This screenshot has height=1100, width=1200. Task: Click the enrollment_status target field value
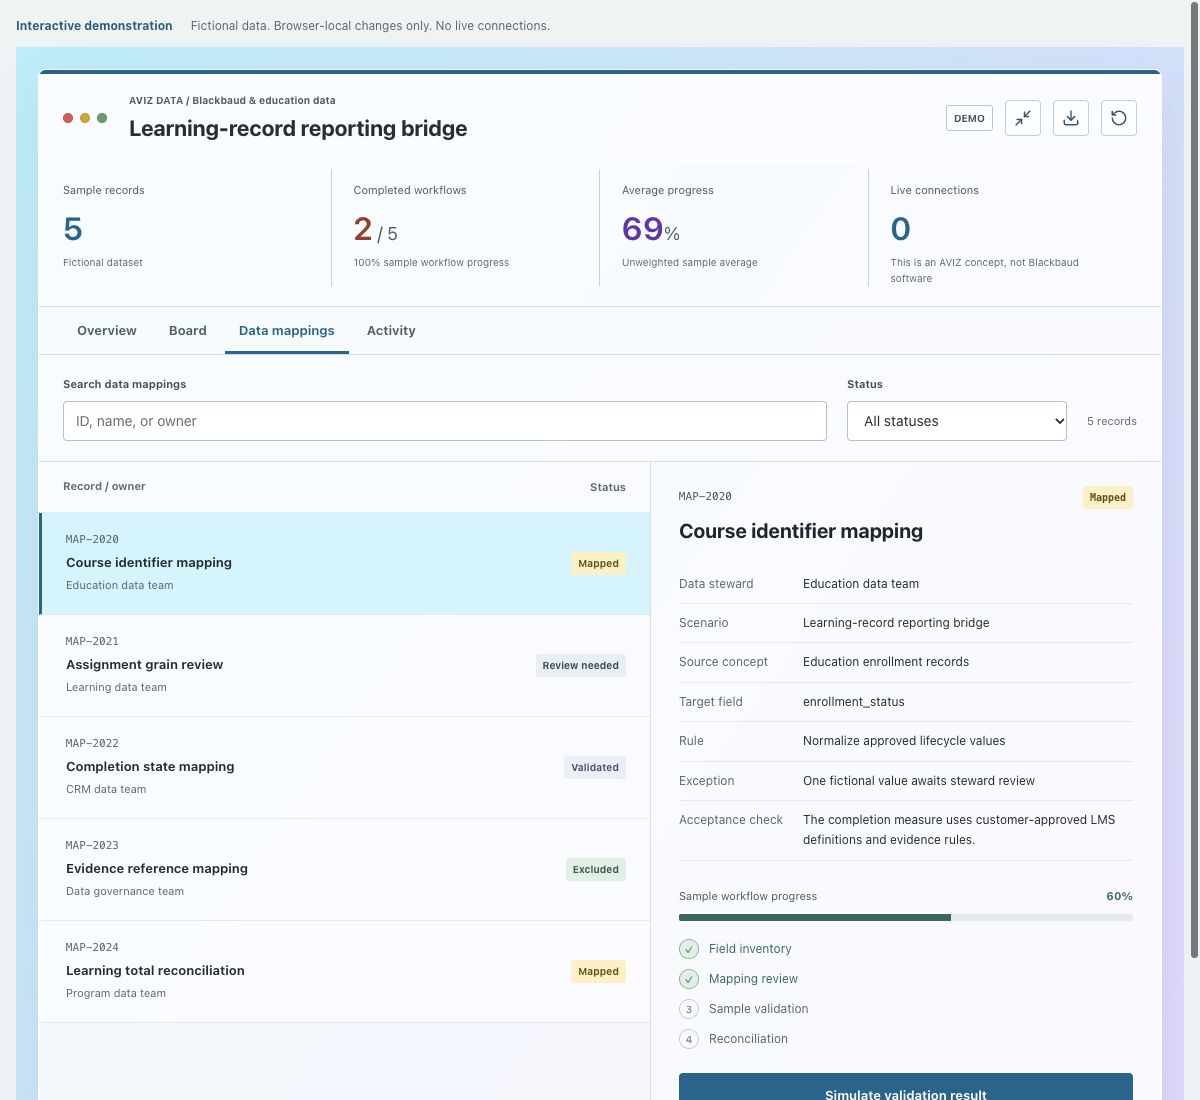854,702
